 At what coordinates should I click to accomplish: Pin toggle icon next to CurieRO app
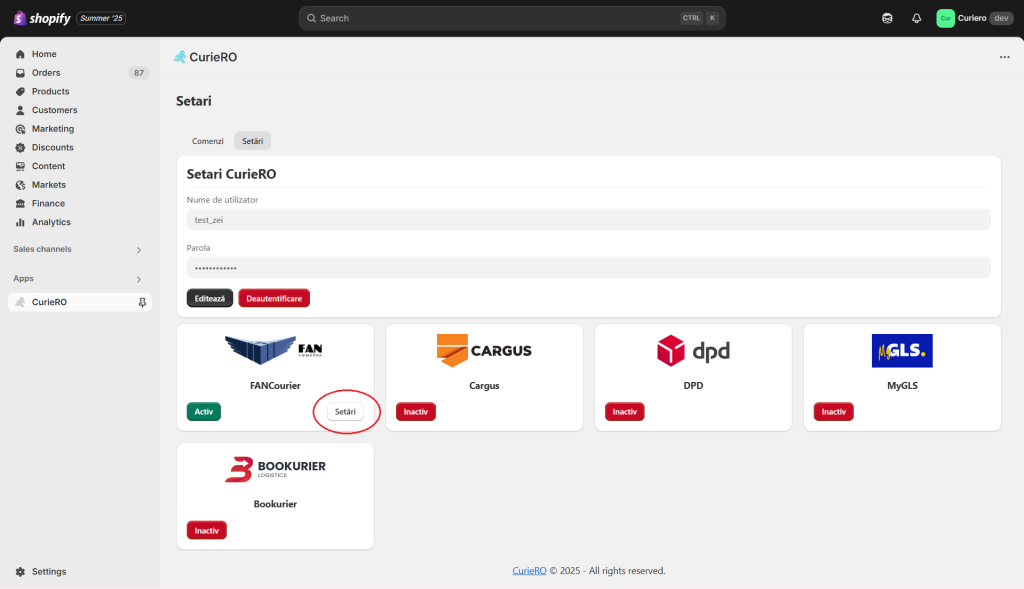[142, 302]
